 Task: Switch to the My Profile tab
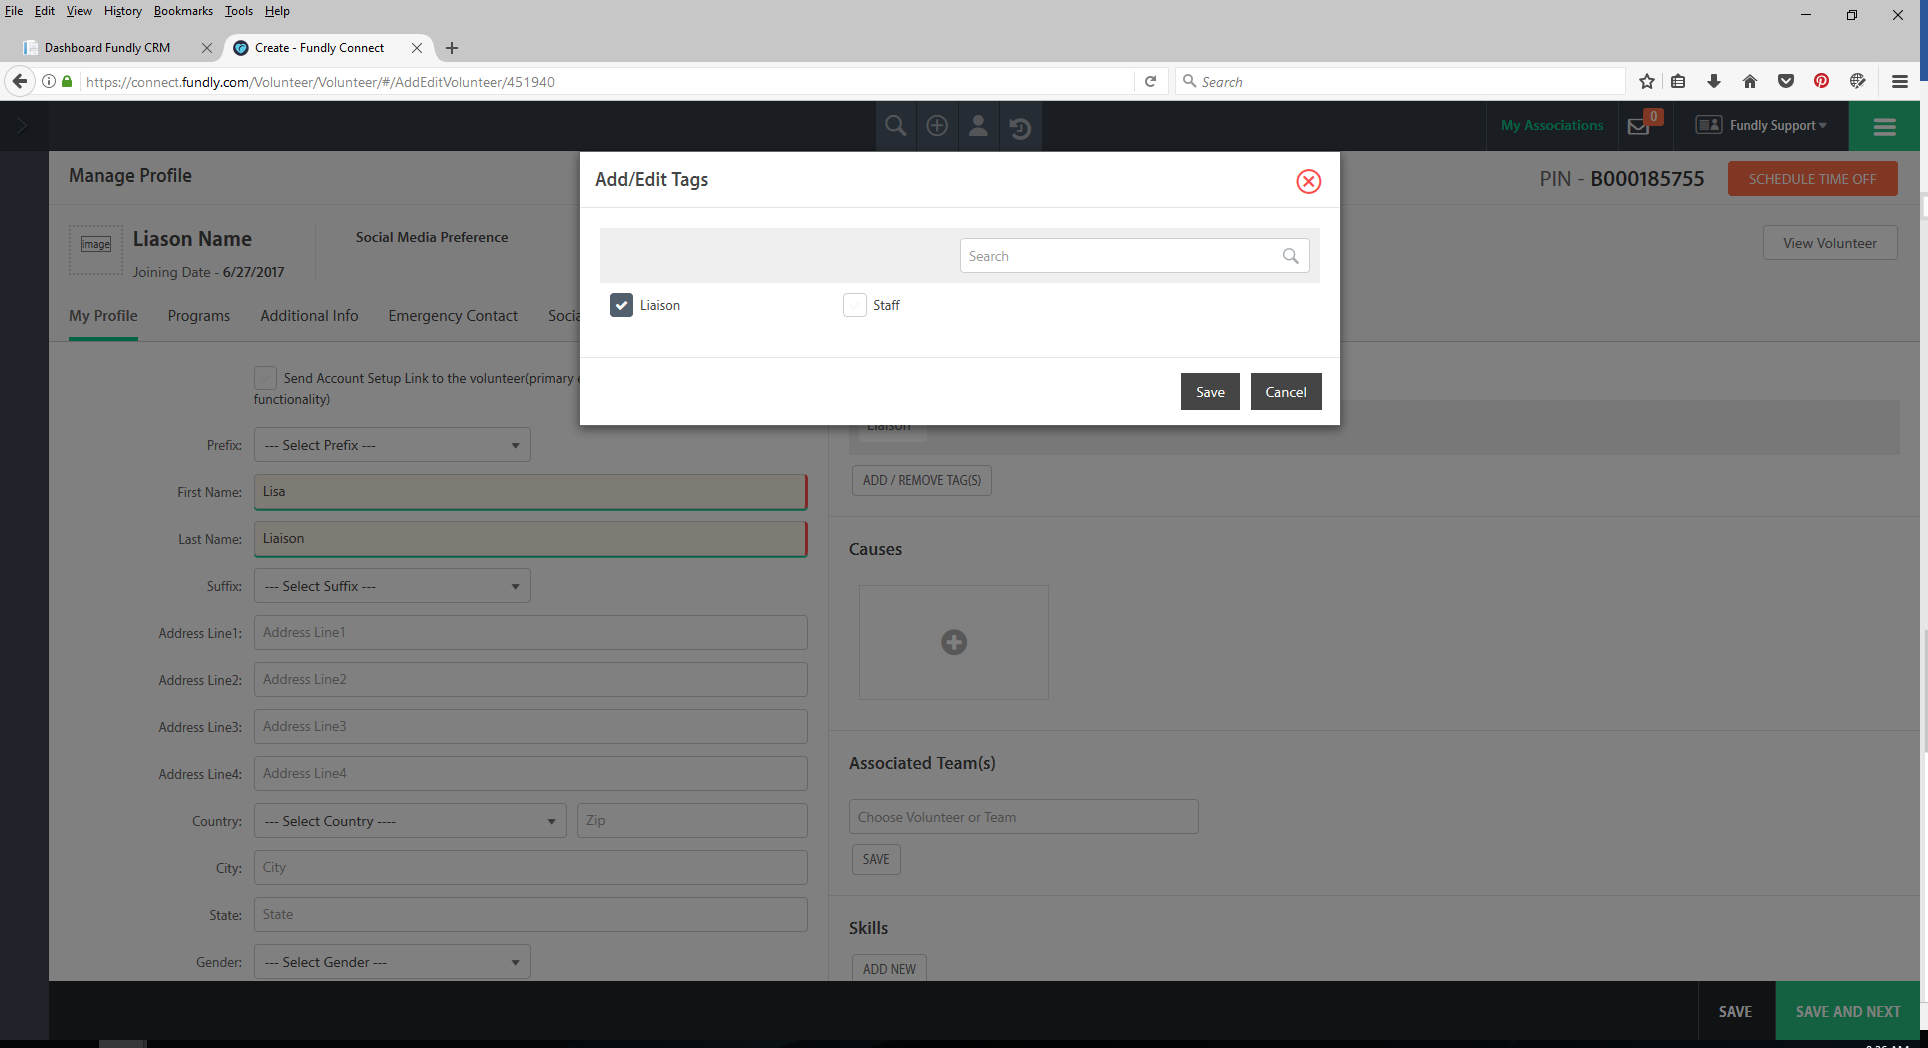103,316
